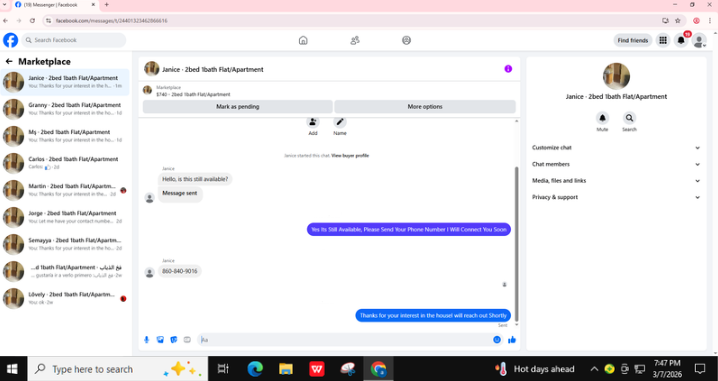Search in the Janice conversation
The image size is (718, 381).
(x=629, y=118)
